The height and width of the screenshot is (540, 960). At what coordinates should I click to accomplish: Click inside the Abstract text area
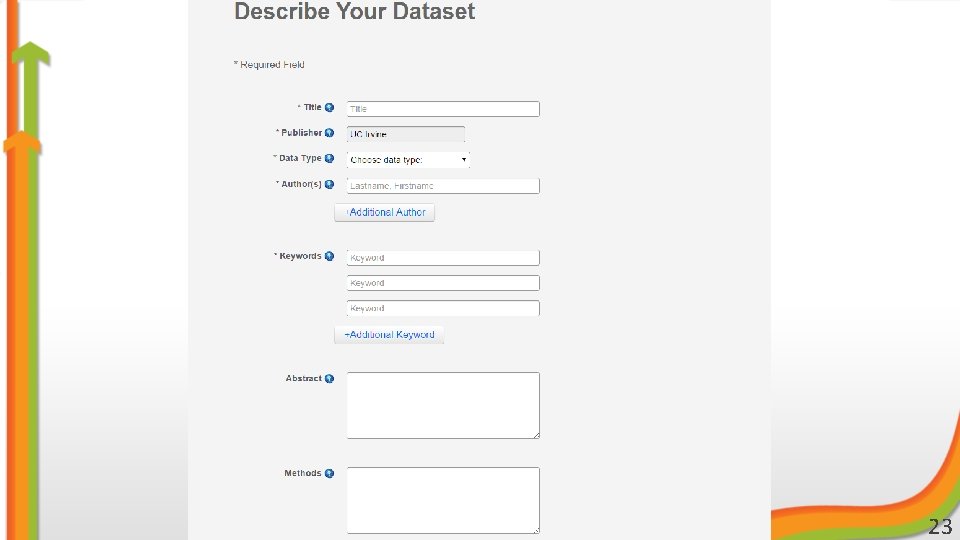pyautogui.click(x=443, y=405)
